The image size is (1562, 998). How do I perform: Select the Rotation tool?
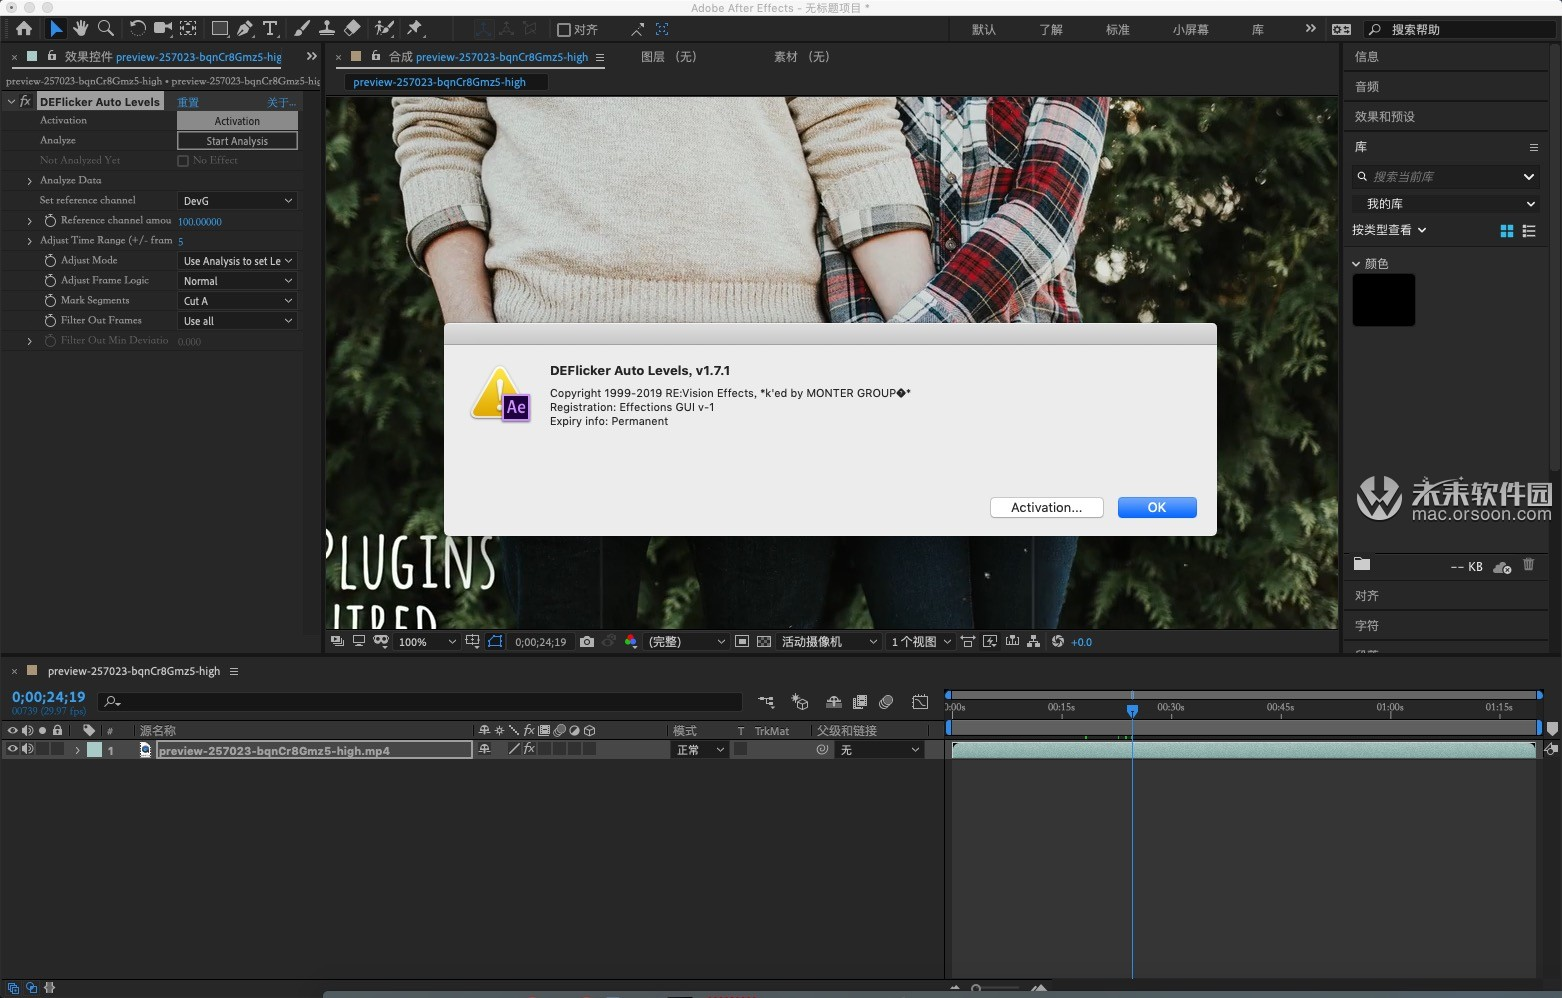pos(138,29)
